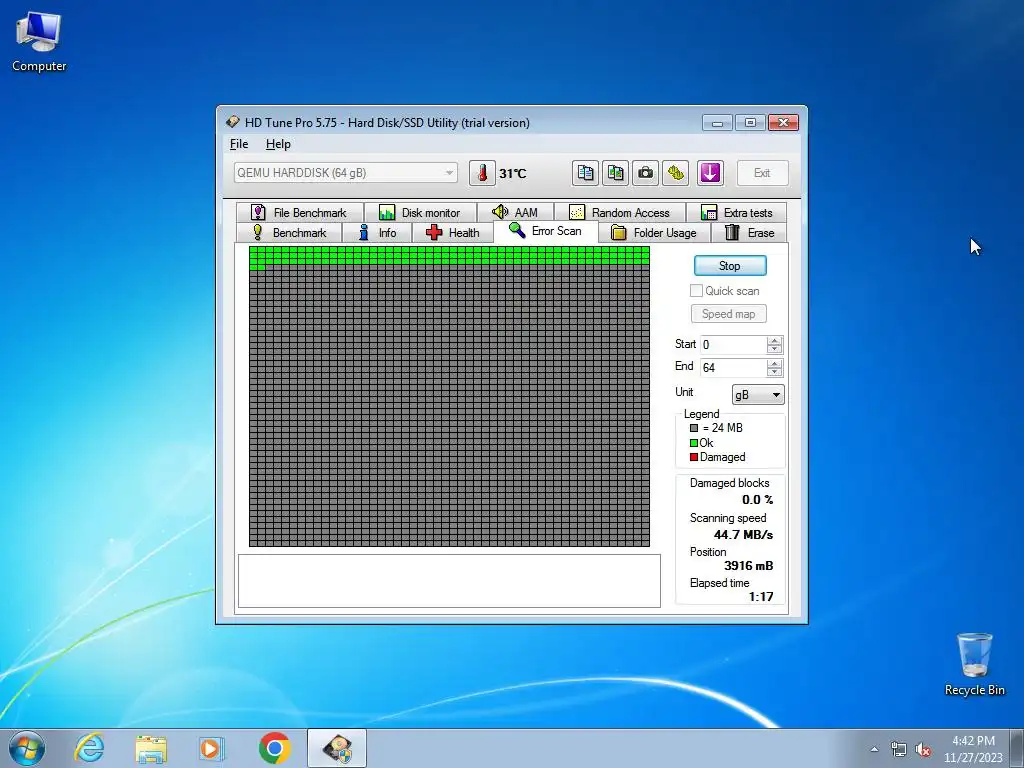Viewport: 1024px width, 768px height.
Task: Click the HD Tune title bar icon
Action: pyautogui.click(x=232, y=122)
